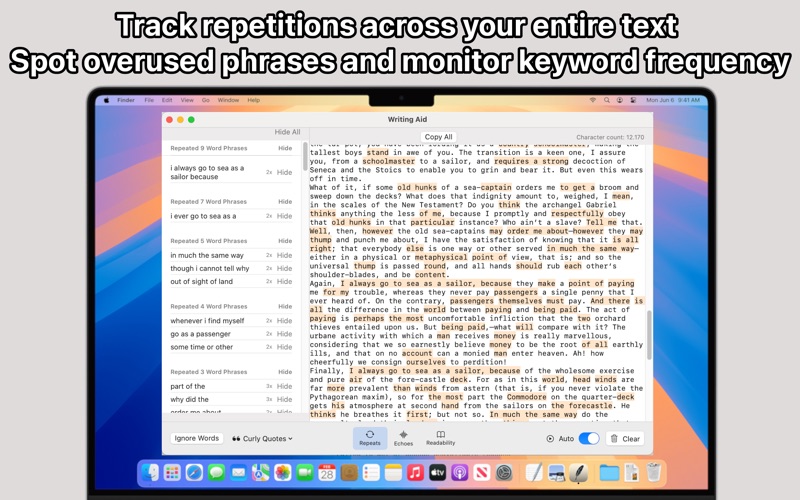This screenshot has height=500, width=800.
Task: Click the 'Repeated 9 Word Phrases' header
Action: [x=209, y=148]
